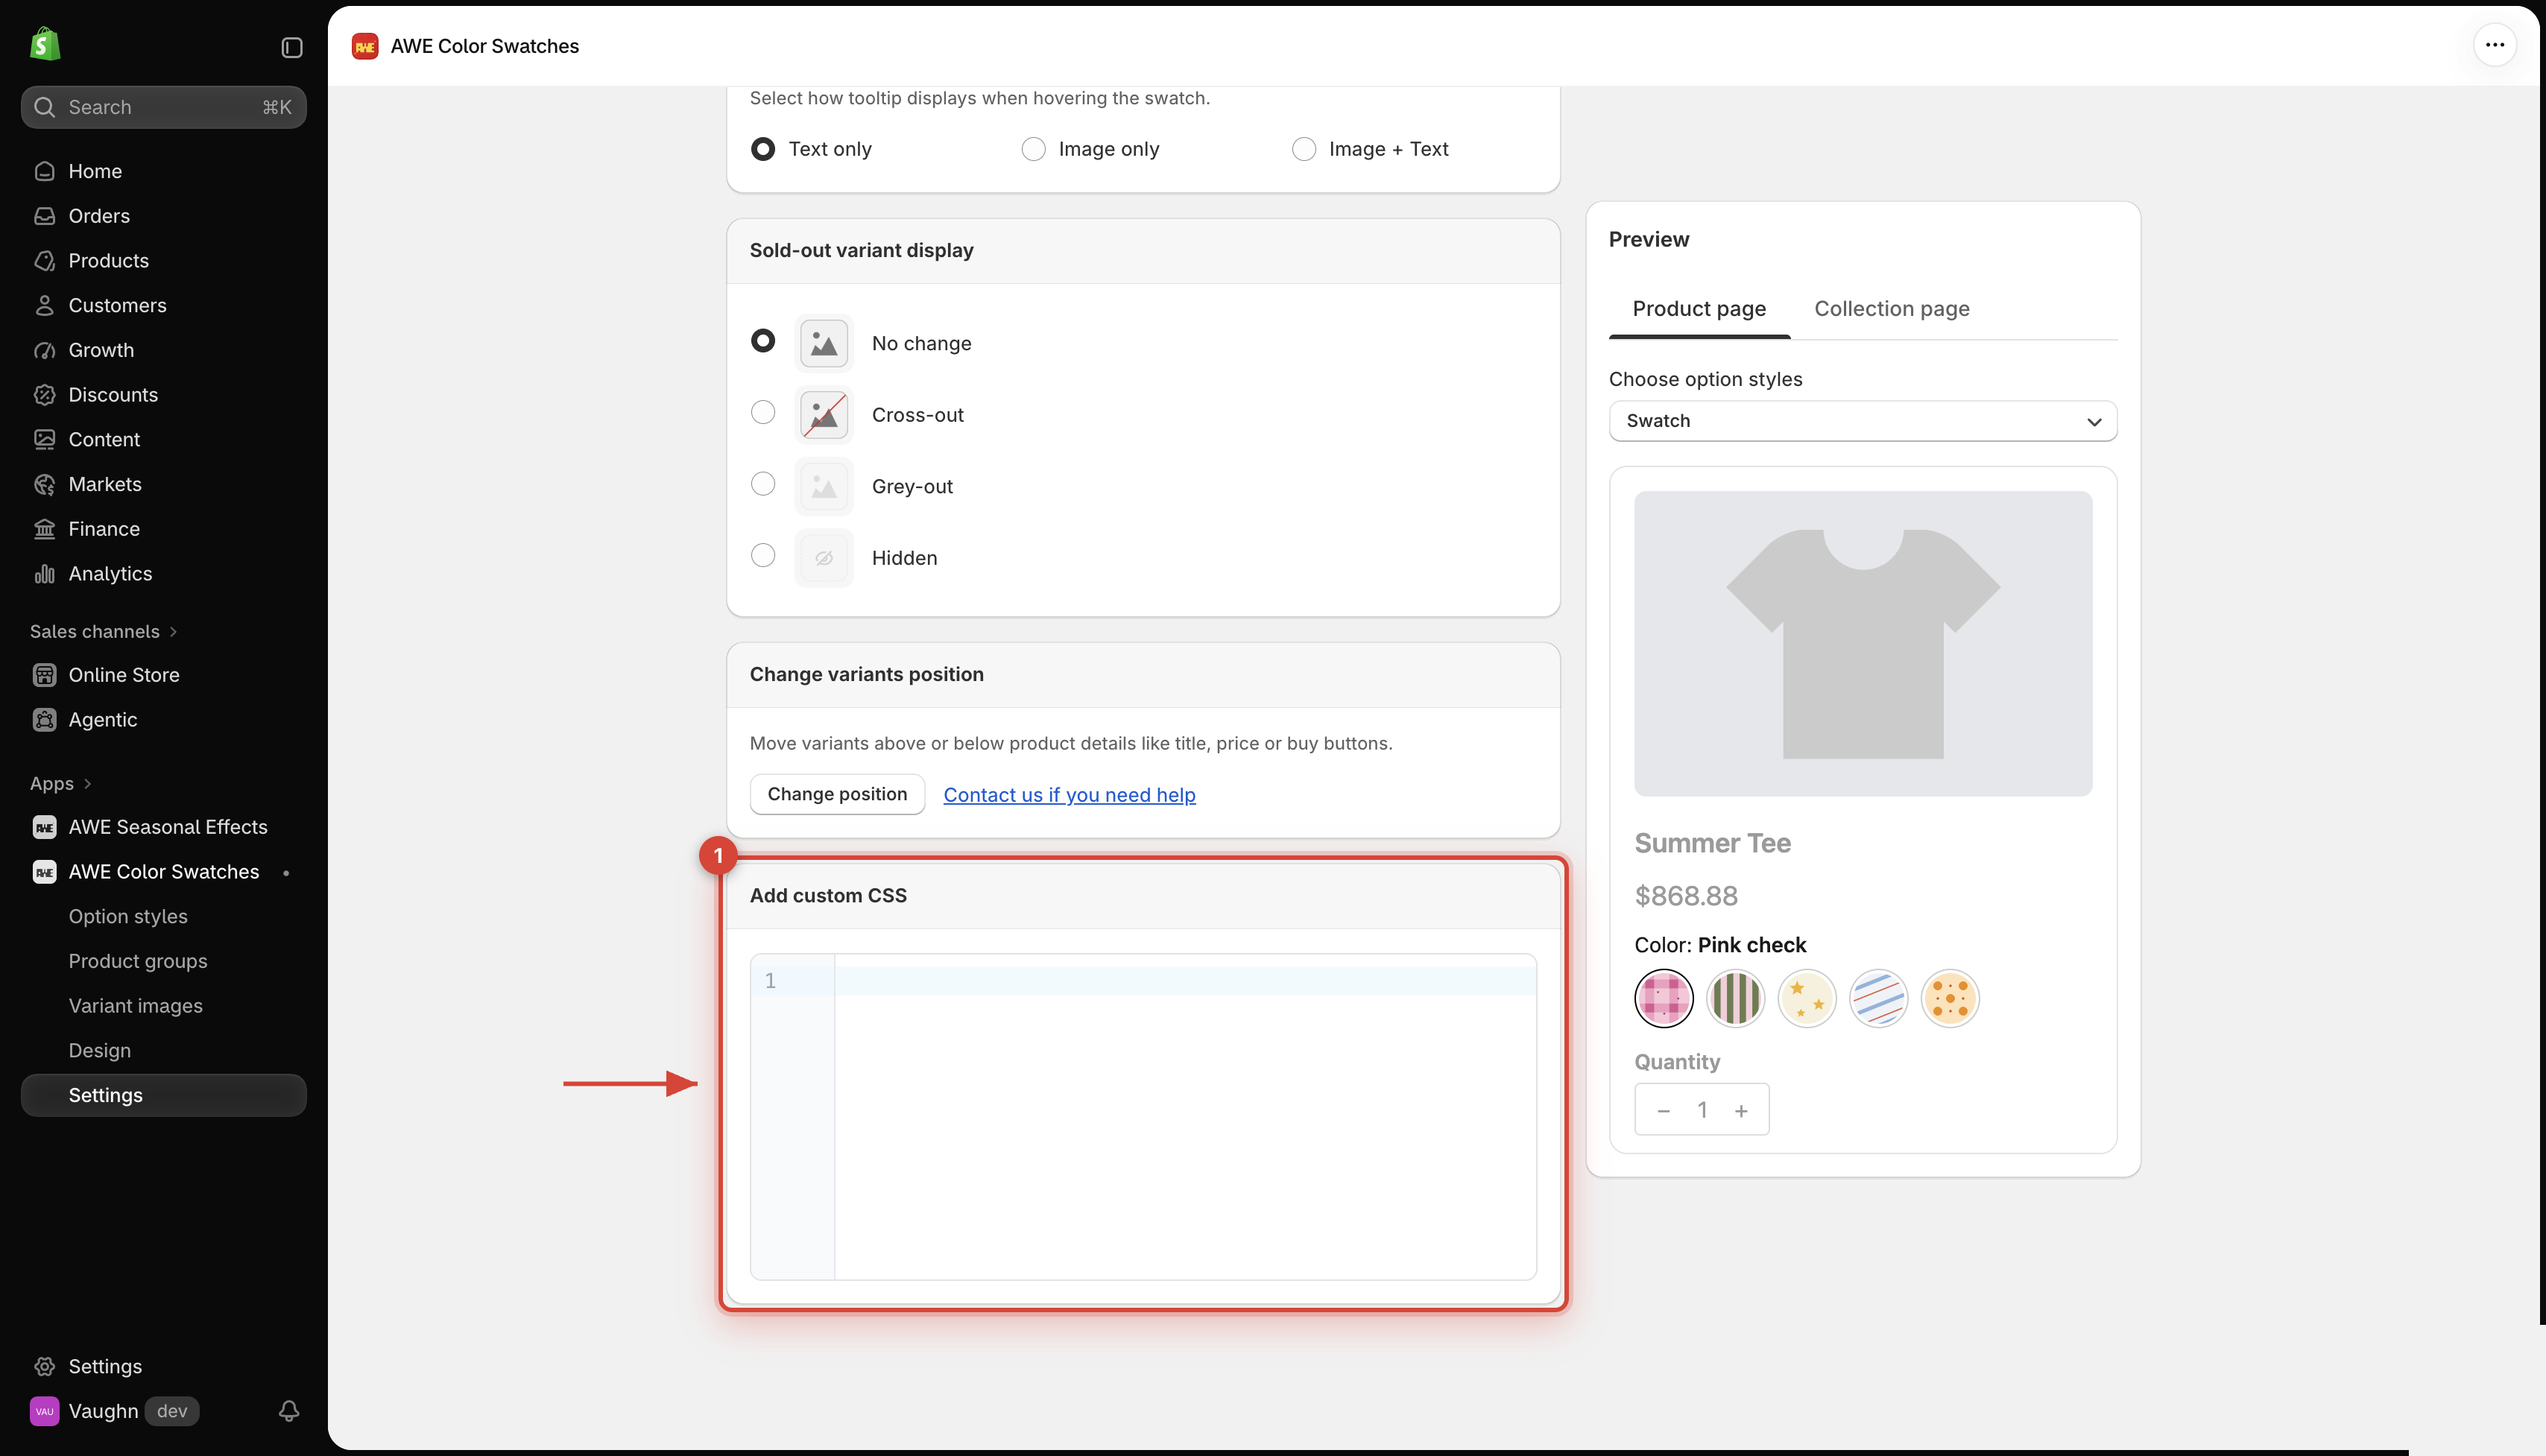Open the Orders inbox icon
Screen dimensions: 2546x1456
click(44, 216)
